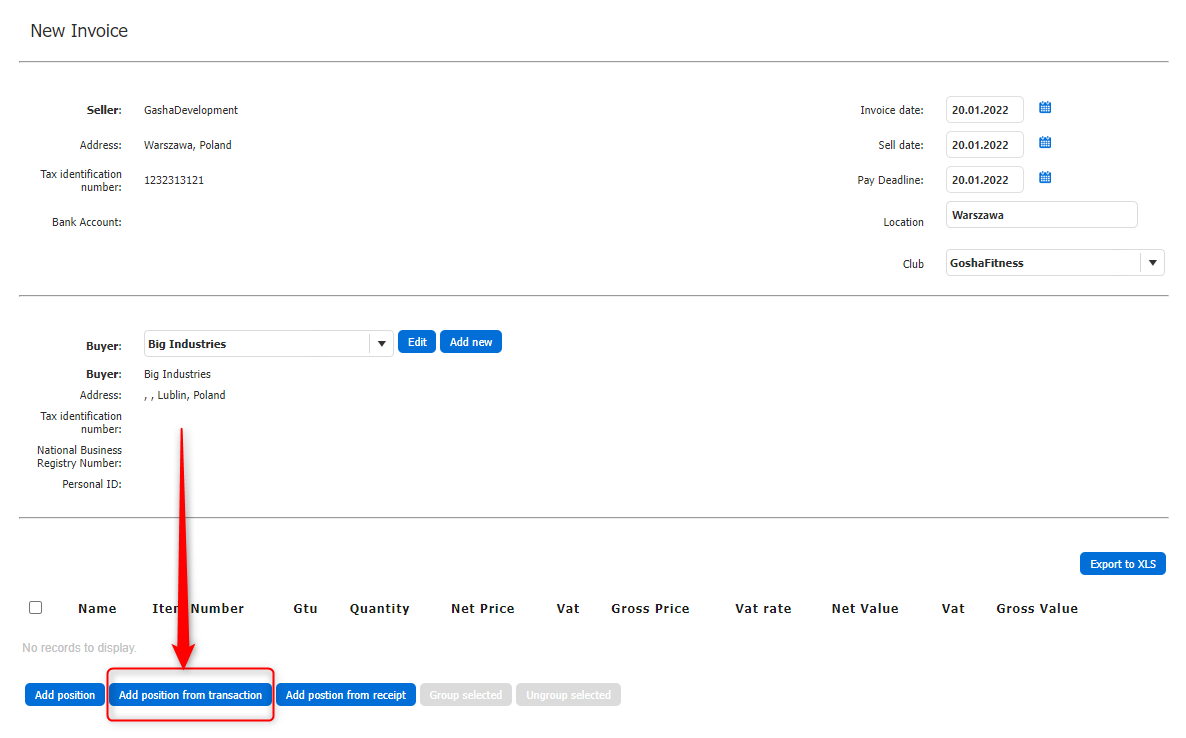Open the Pay Deadline calendar picker
Screen dimensions: 1186x738
click(x=1045, y=178)
